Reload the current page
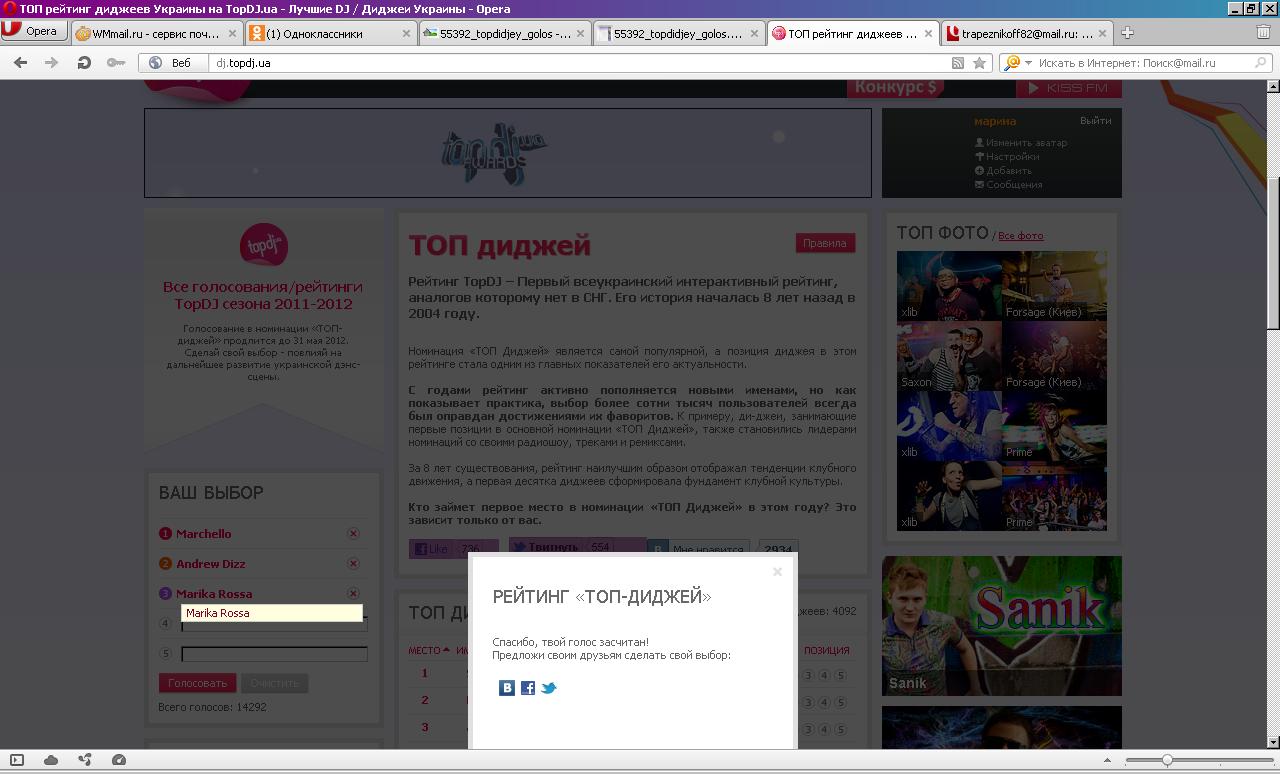The height and width of the screenshot is (774, 1280). click(x=84, y=62)
